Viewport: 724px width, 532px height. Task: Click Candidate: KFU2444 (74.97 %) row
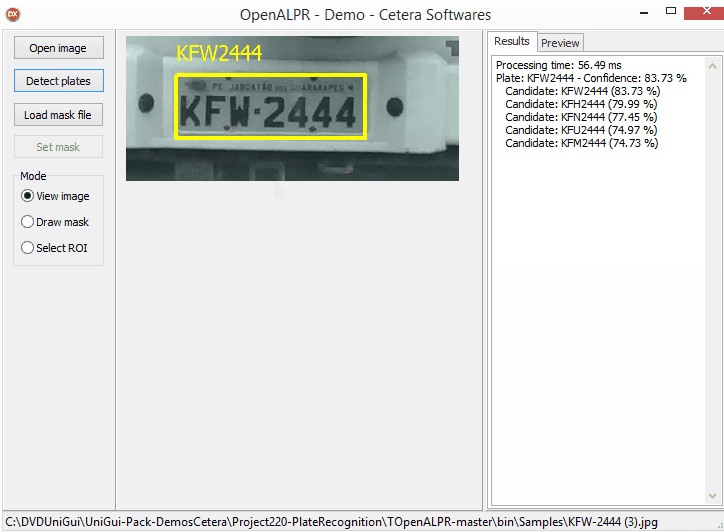coord(581,130)
